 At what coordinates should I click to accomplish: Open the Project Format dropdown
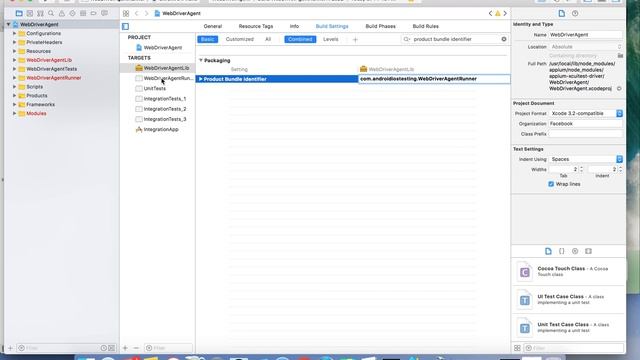coord(585,113)
